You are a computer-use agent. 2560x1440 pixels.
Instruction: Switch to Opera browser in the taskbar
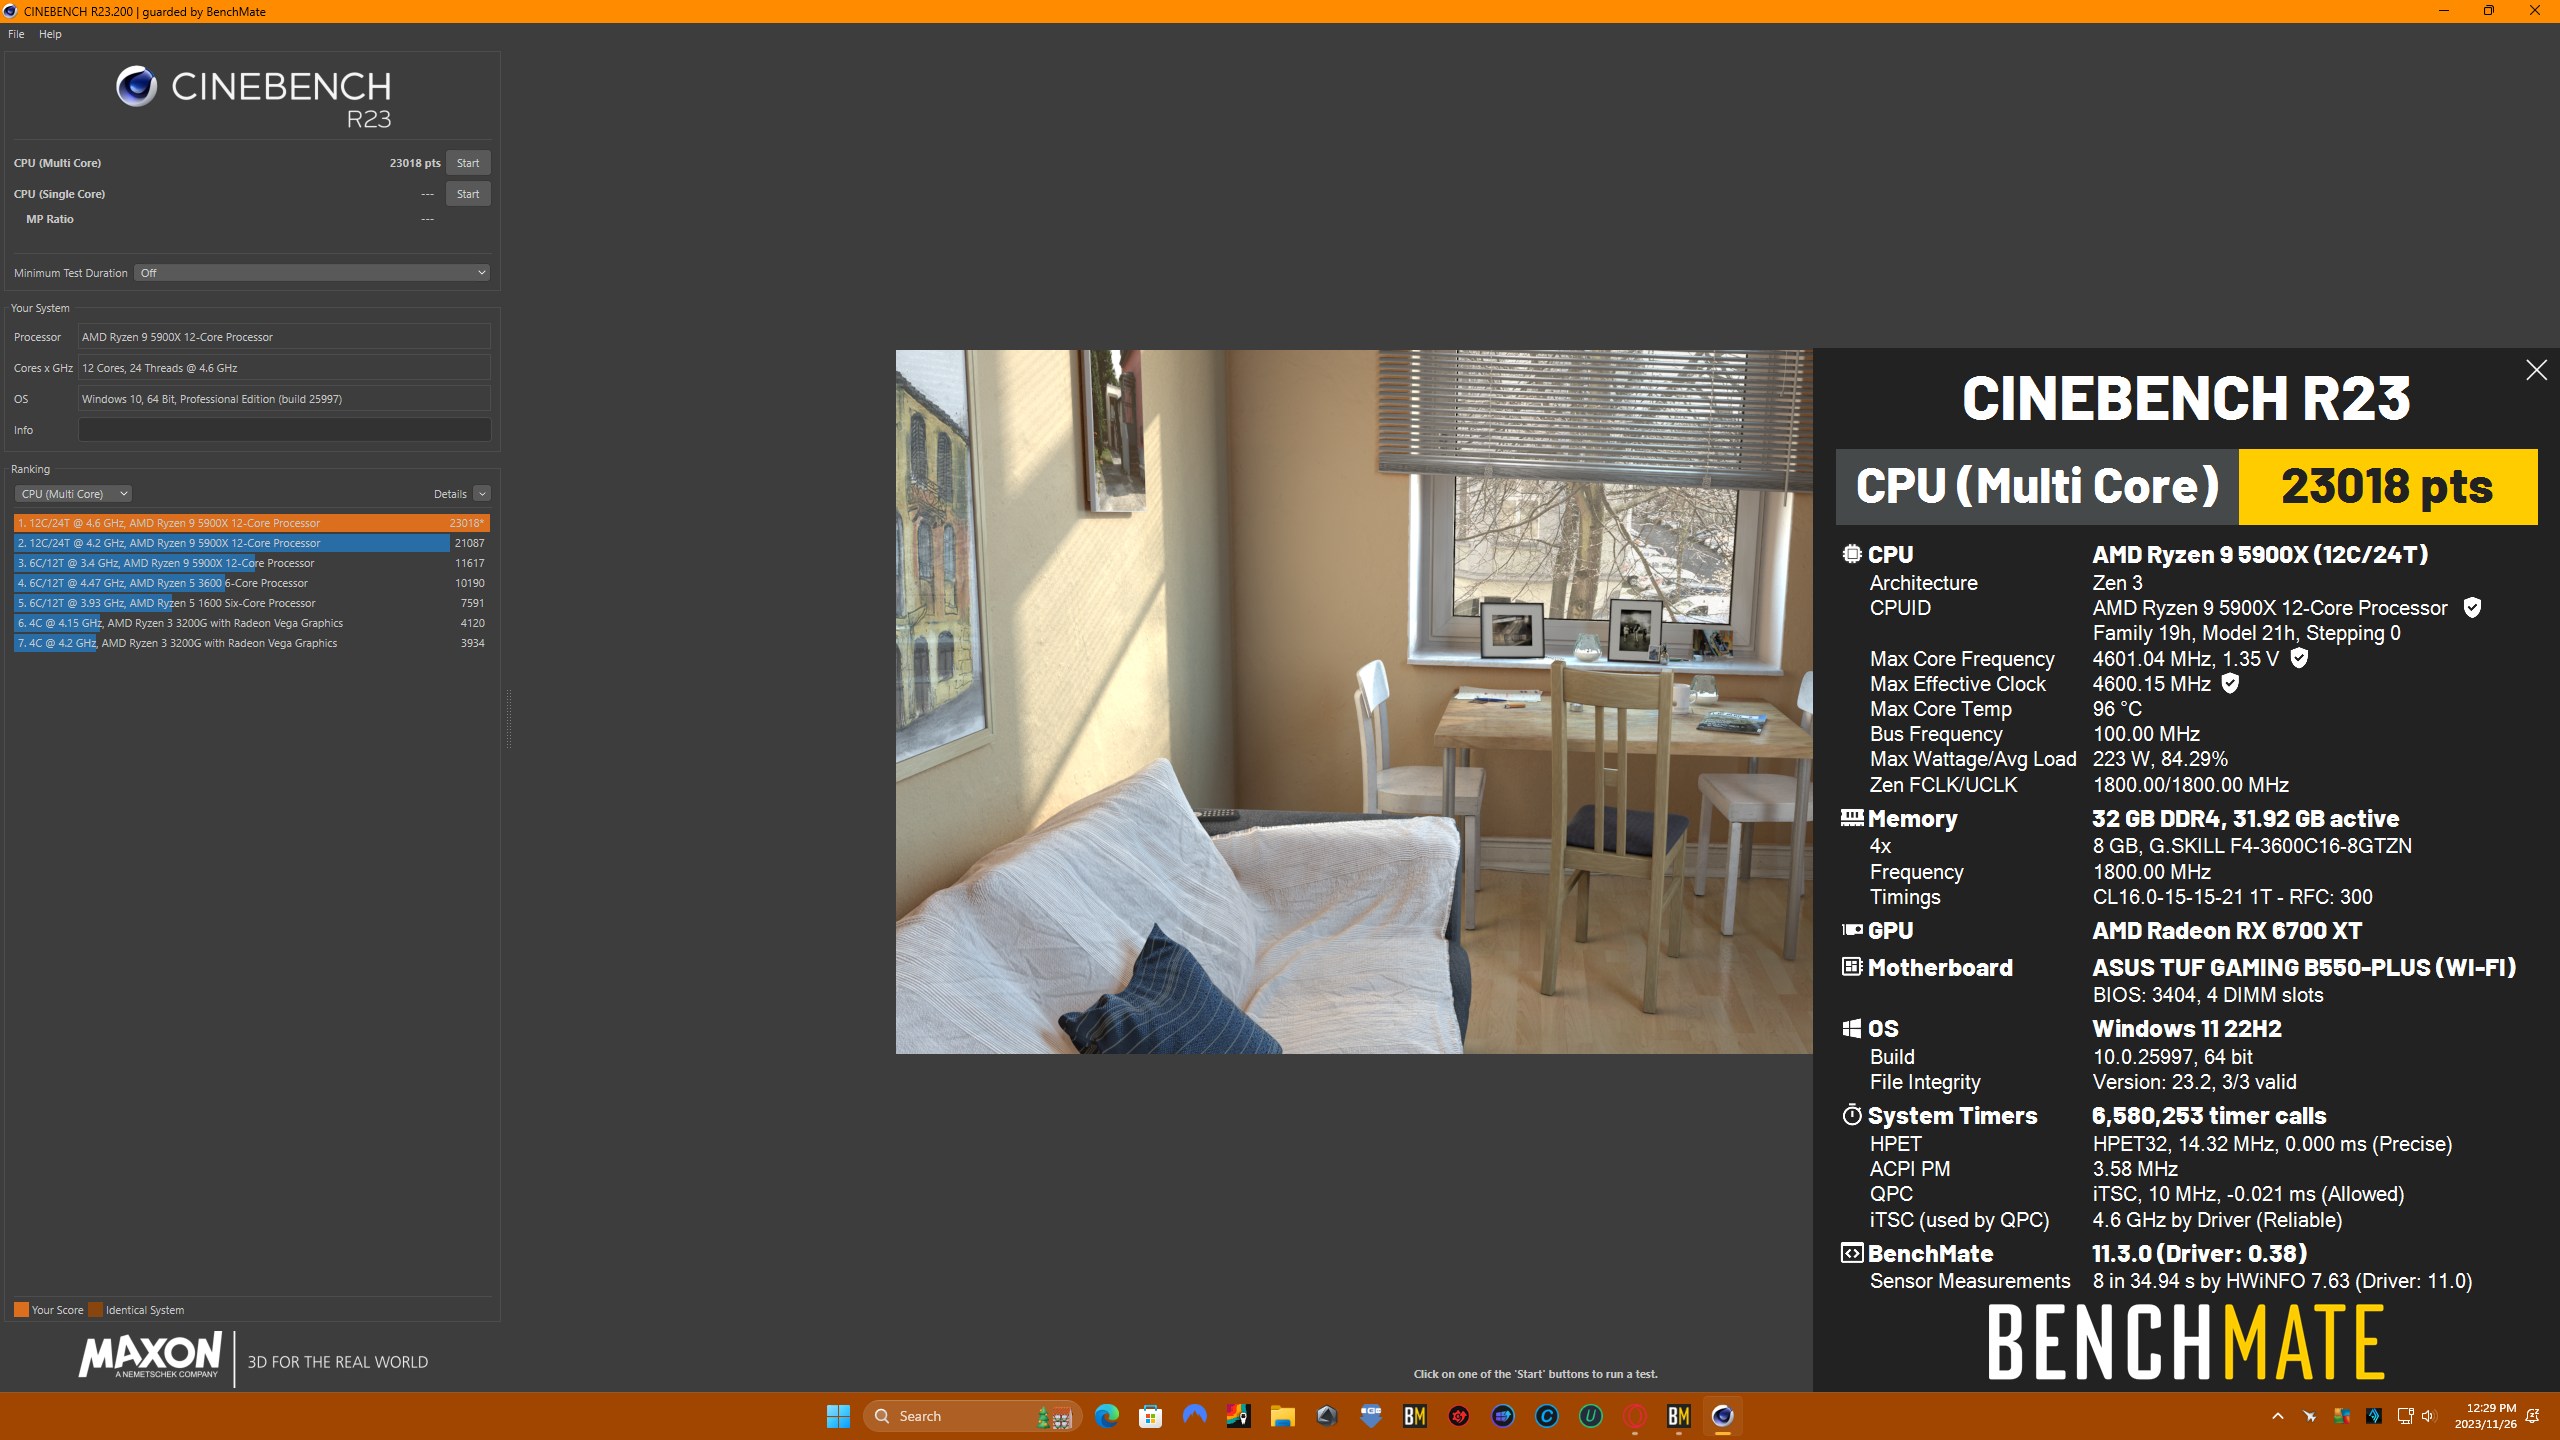(x=1634, y=1416)
